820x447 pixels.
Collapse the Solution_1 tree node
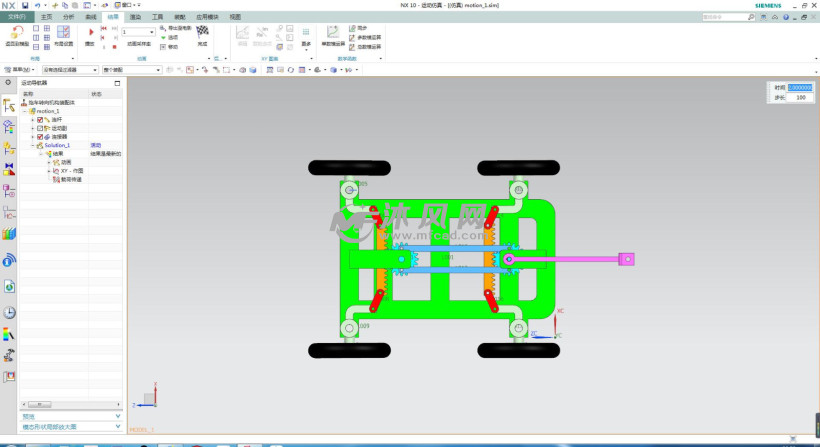point(33,145)
